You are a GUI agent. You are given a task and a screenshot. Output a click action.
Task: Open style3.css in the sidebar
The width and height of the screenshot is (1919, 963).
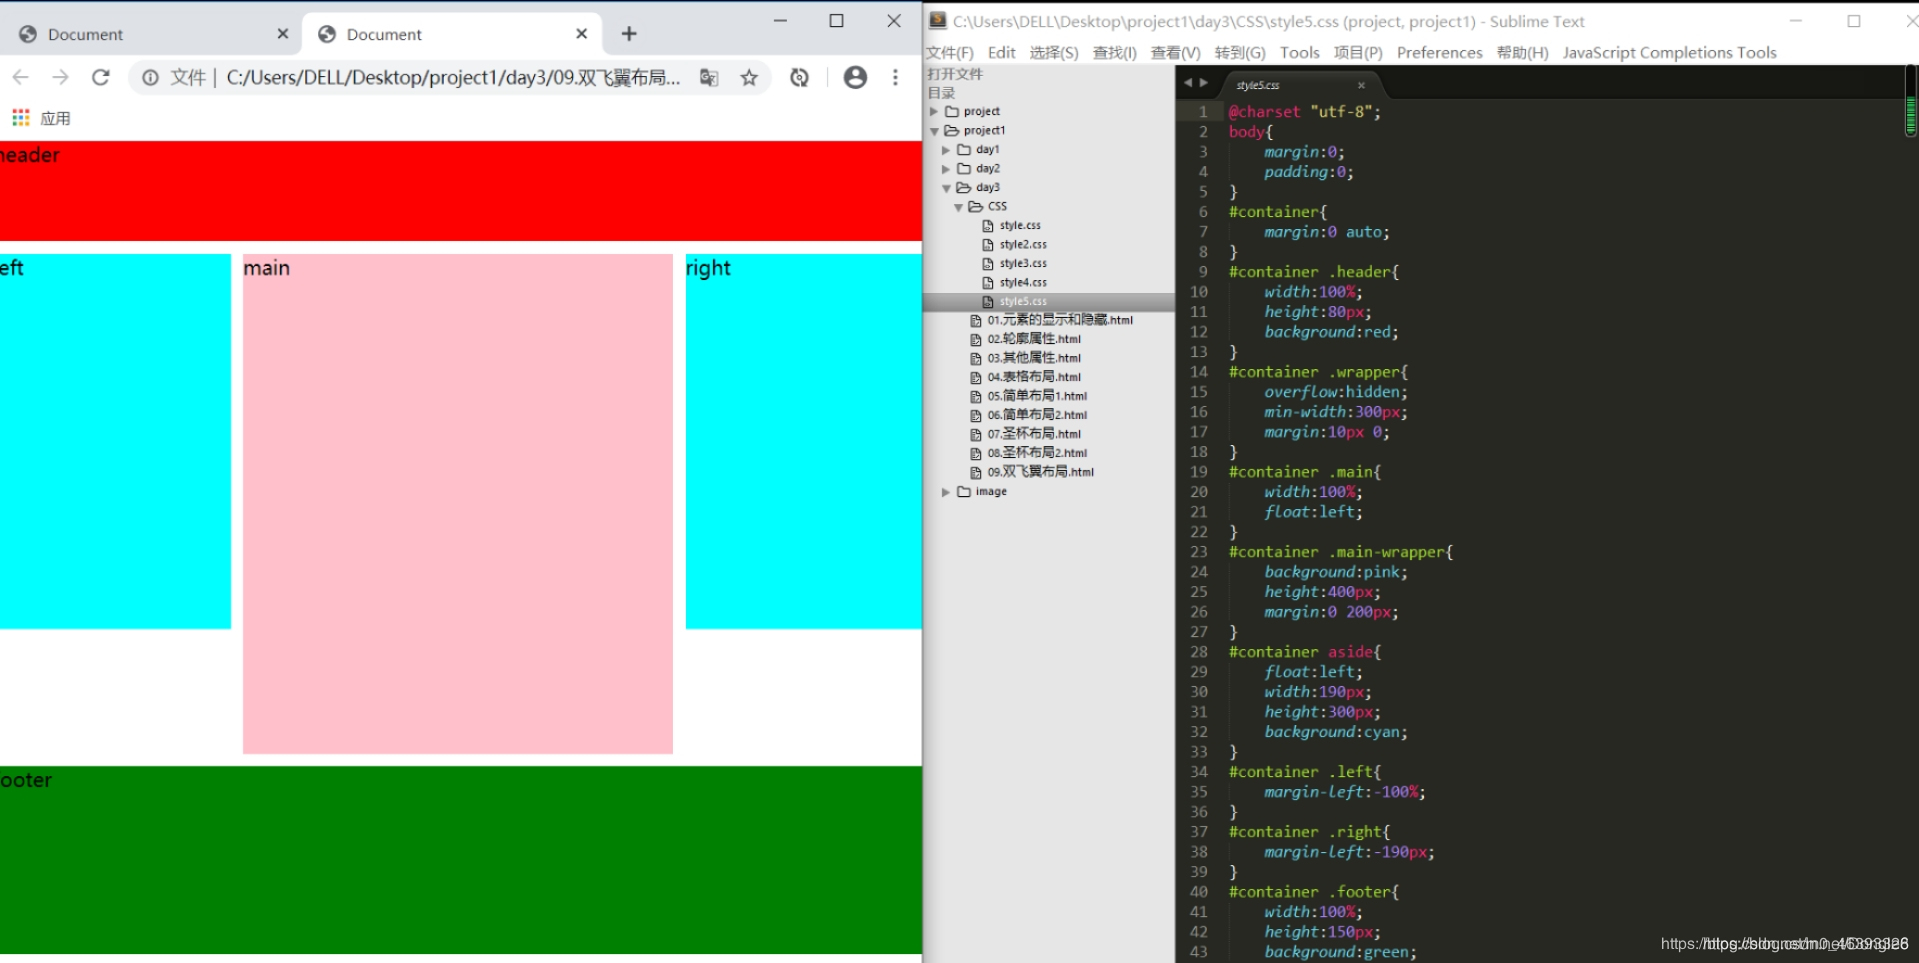click(1022, 263)
